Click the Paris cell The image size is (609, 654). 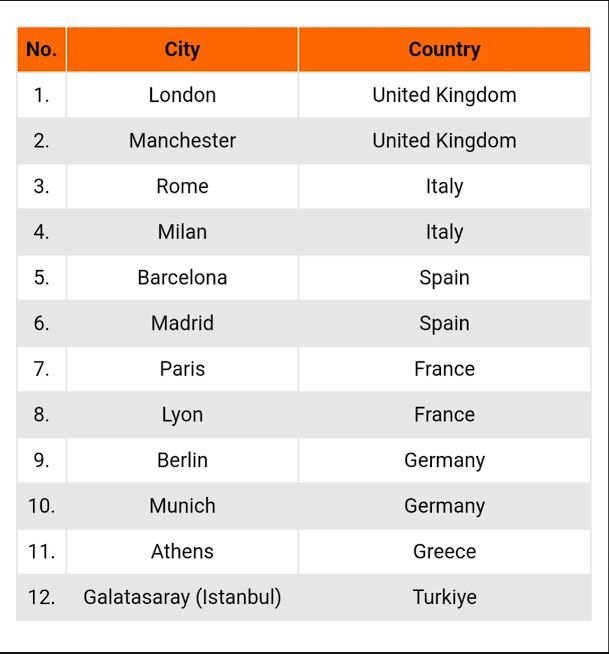click(x=182, y=369)
